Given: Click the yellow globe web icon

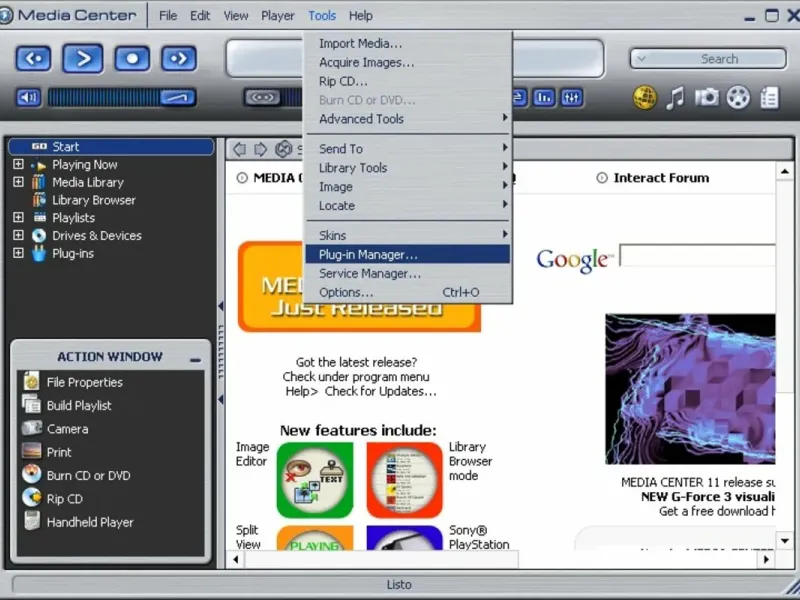Looking at the screenshot, I should (645, 97).
